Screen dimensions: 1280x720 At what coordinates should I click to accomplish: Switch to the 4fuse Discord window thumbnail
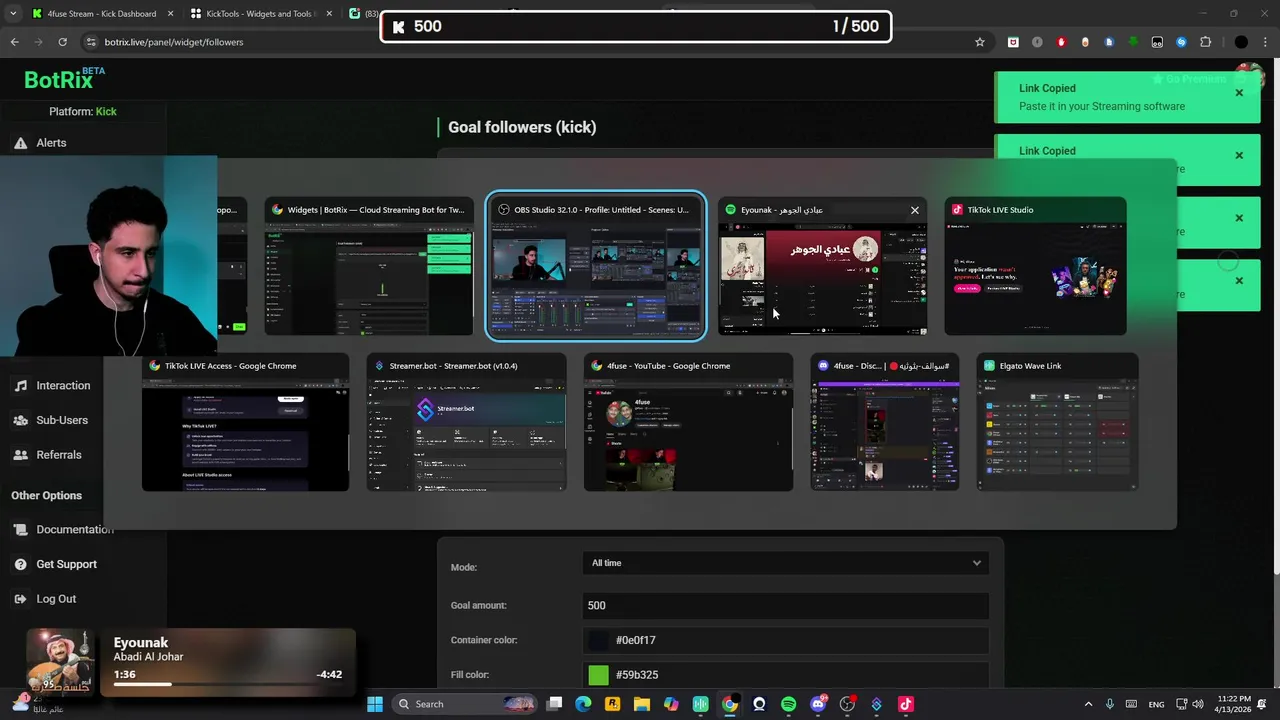[x=885, y=422]
